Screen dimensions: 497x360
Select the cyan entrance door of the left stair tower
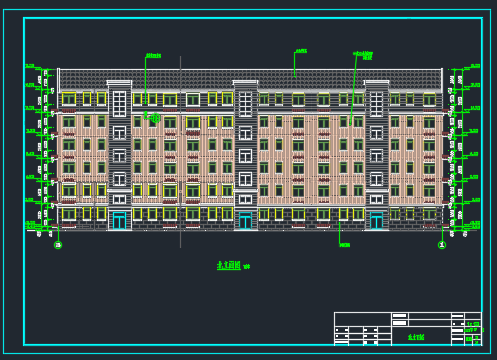(x=119, y=221)
